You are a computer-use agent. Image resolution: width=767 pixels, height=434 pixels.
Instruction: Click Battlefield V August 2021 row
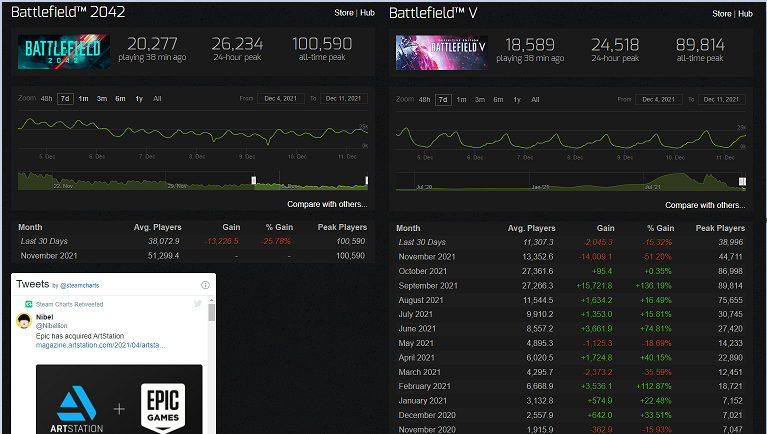[x=571, y=300]
